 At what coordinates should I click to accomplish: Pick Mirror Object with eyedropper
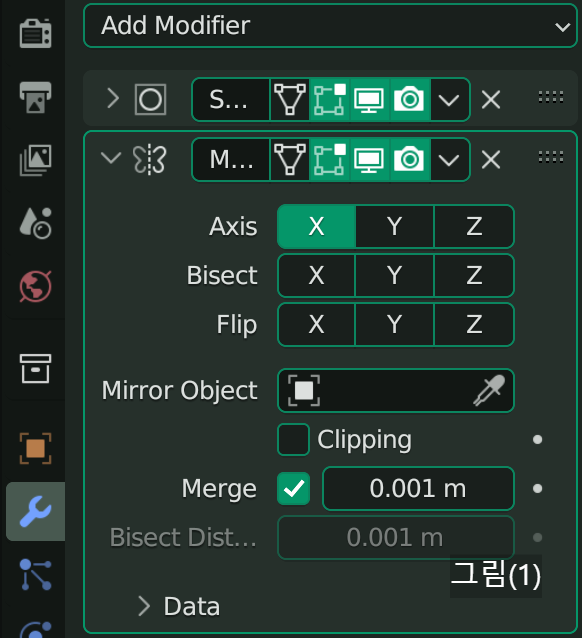pyautogui.click(x=489, y=391)
